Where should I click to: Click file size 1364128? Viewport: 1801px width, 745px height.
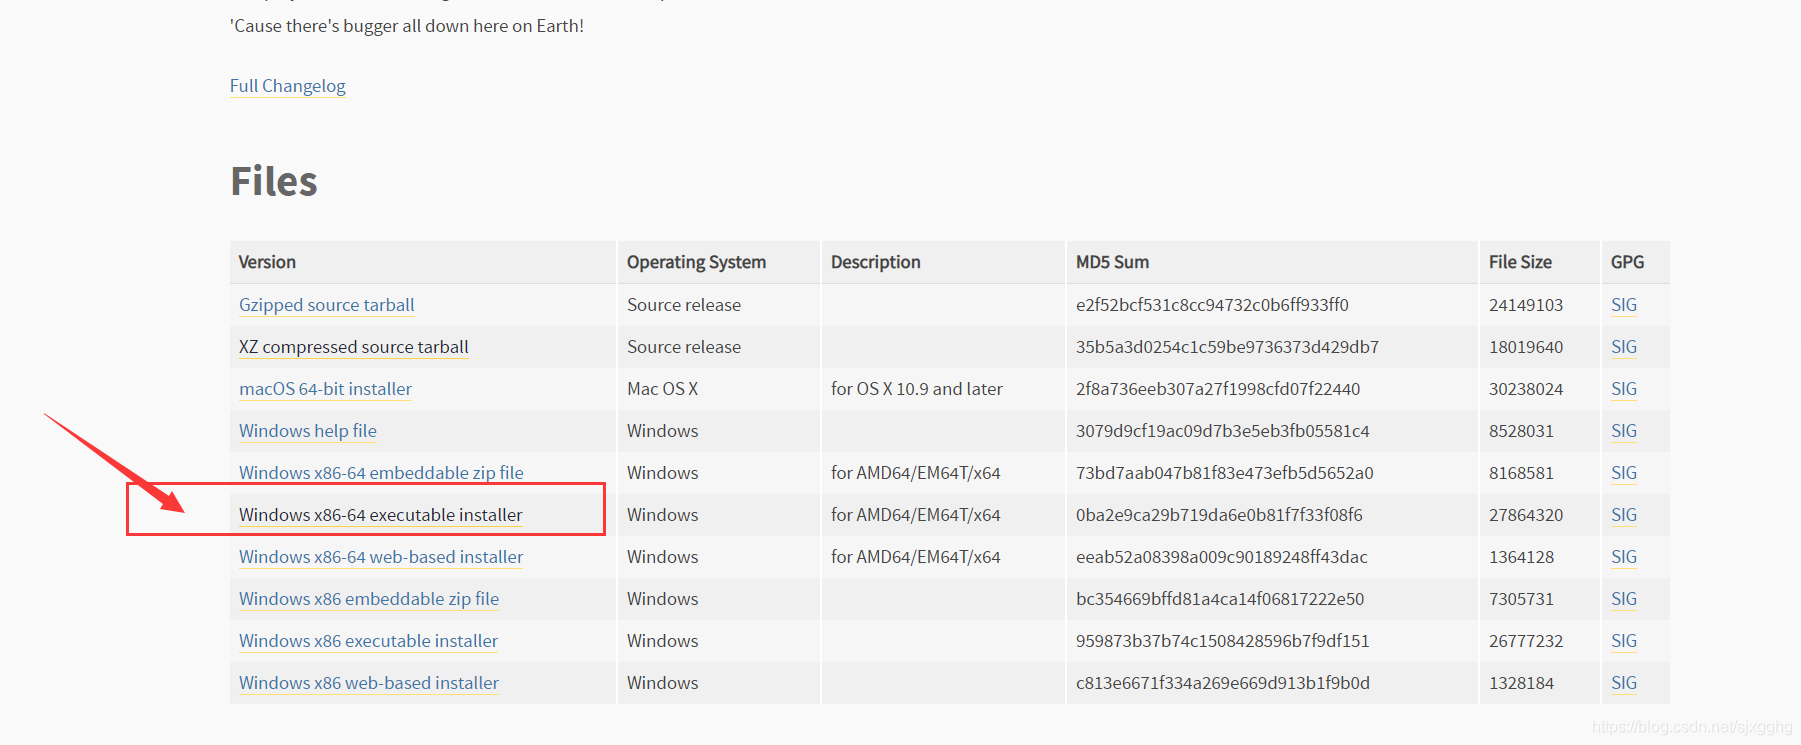coord(1521,557)
